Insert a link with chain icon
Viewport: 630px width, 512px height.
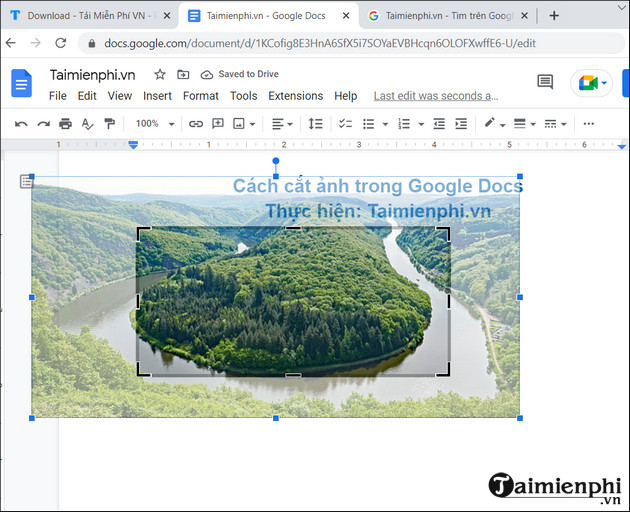click(196, 124)
